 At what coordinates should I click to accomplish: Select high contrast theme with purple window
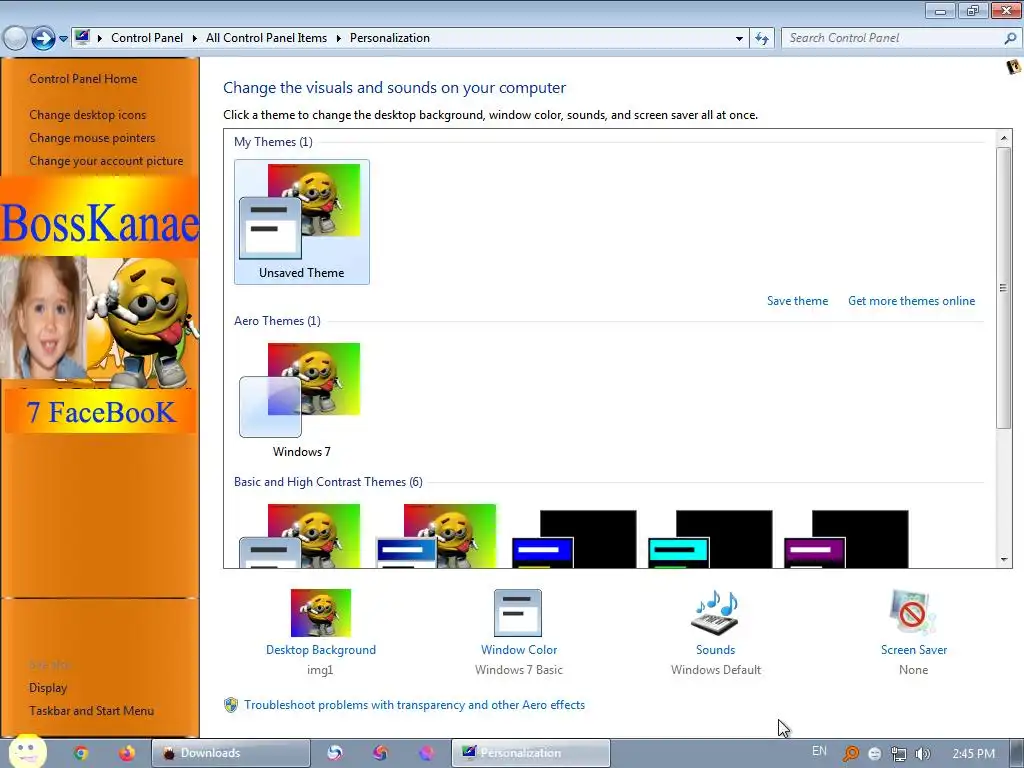(x=846, y=539)
